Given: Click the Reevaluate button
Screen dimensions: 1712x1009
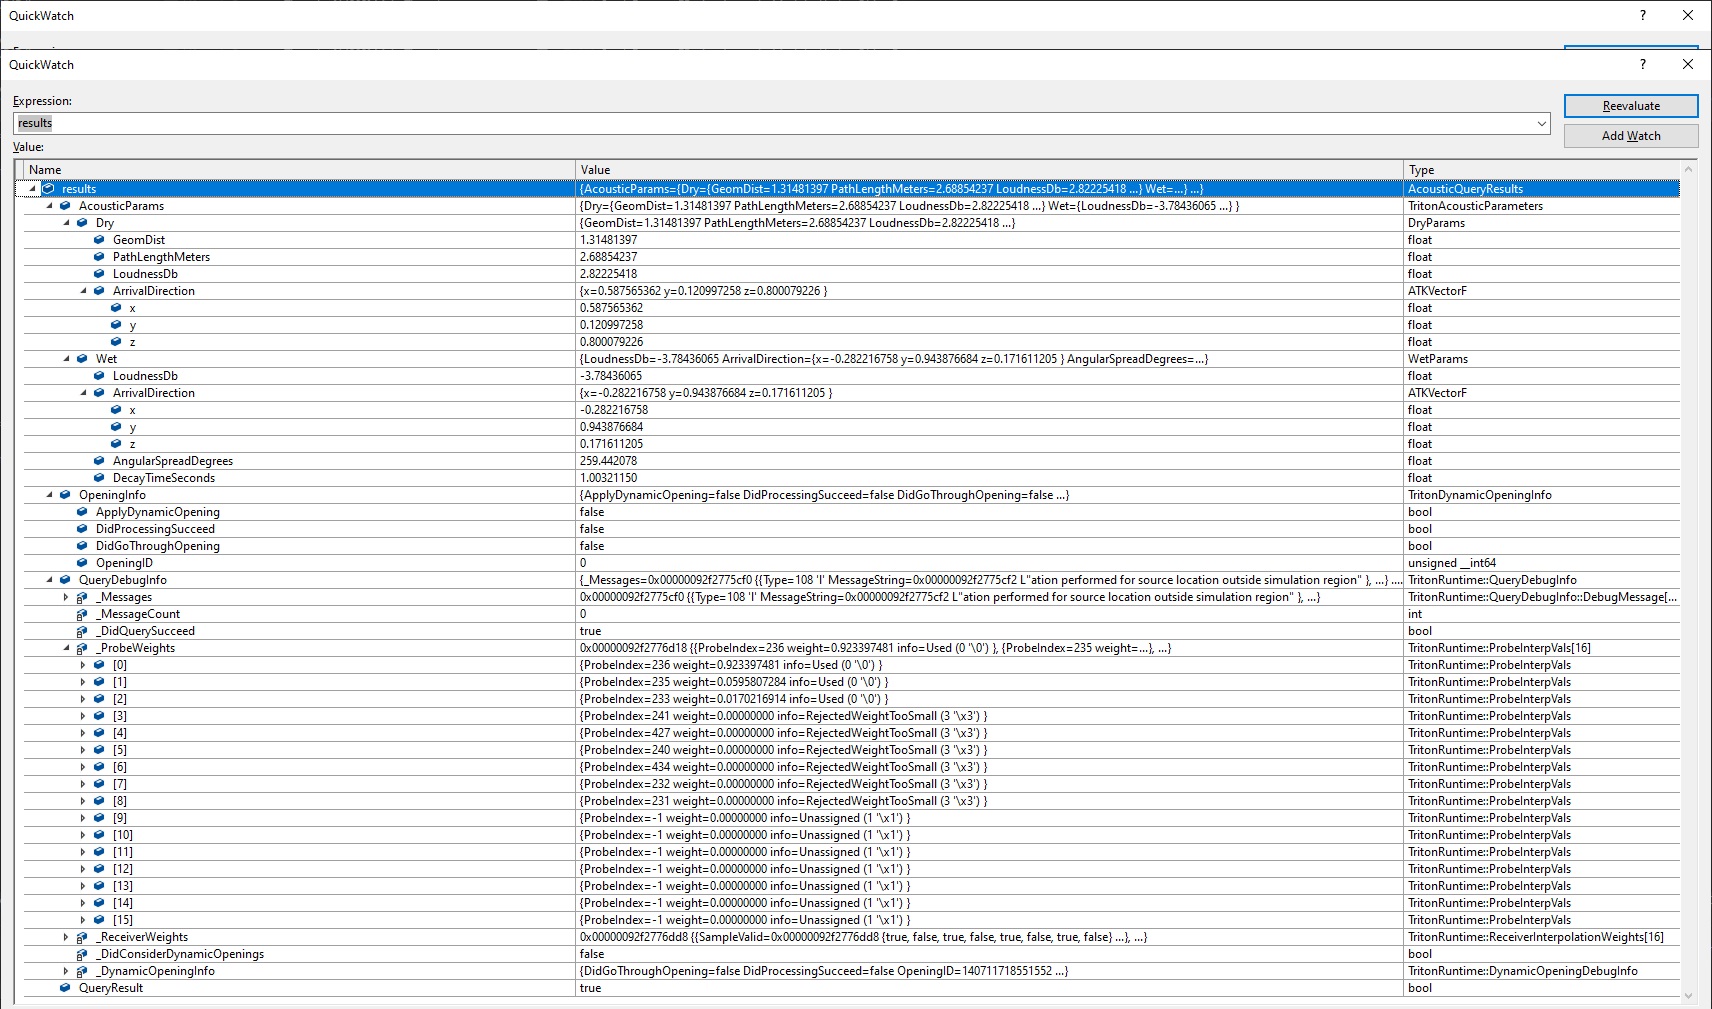Looking at the screenshot, I should (1631, 106).
